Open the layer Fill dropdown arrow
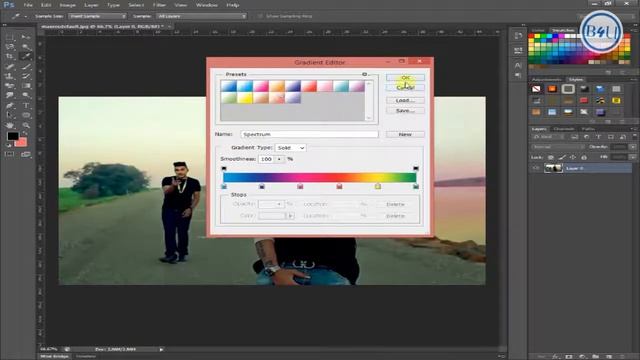The width and height of the screenshot is (640, 360). pos(632,157)
